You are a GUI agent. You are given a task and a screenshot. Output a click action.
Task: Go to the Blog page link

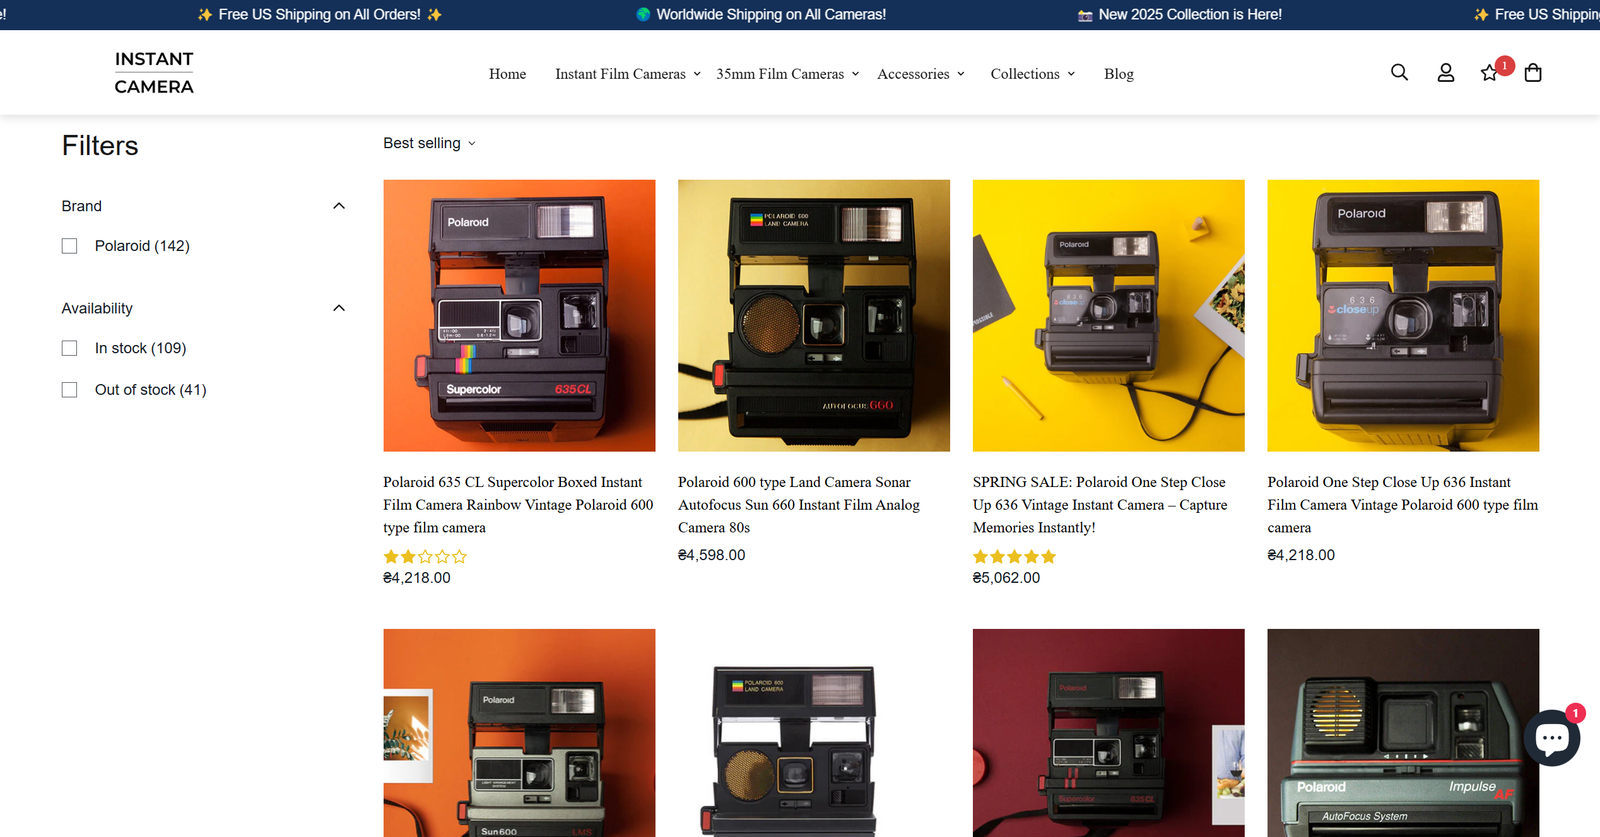coord(1118,74)
